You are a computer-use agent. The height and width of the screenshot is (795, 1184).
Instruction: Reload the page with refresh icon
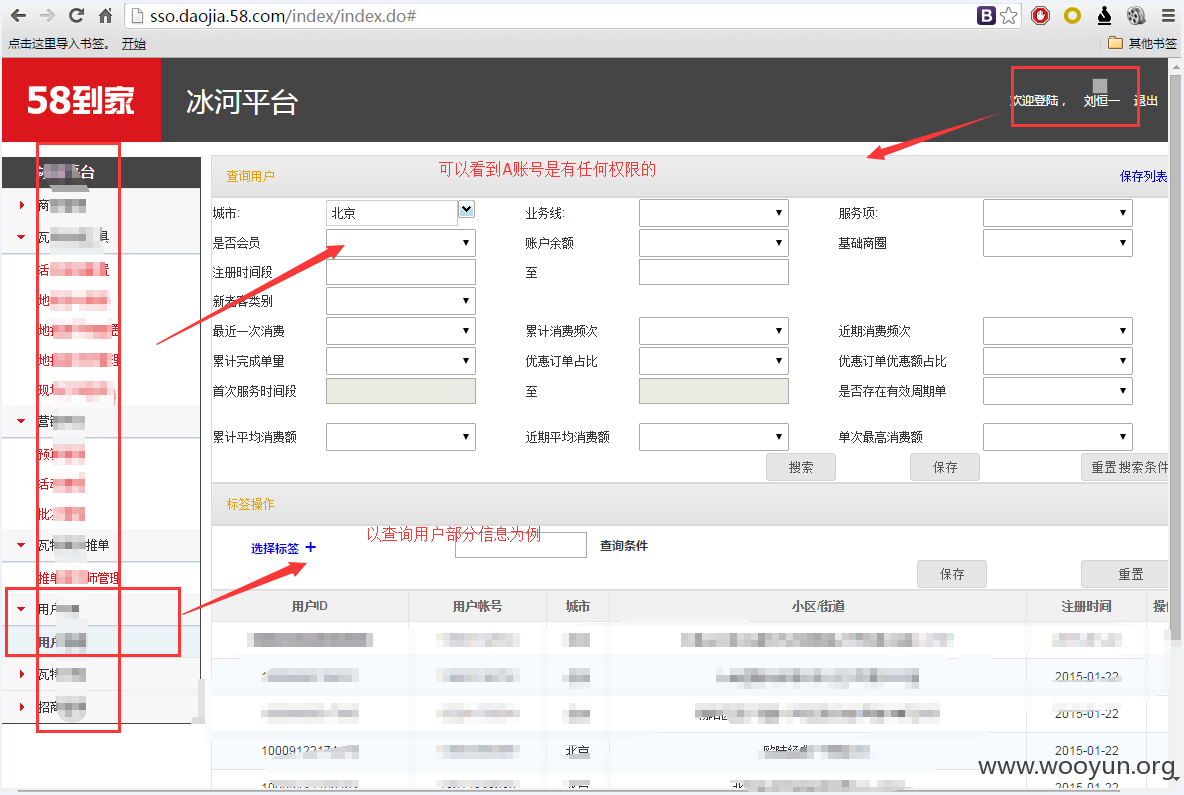click(x=76, y=15)
